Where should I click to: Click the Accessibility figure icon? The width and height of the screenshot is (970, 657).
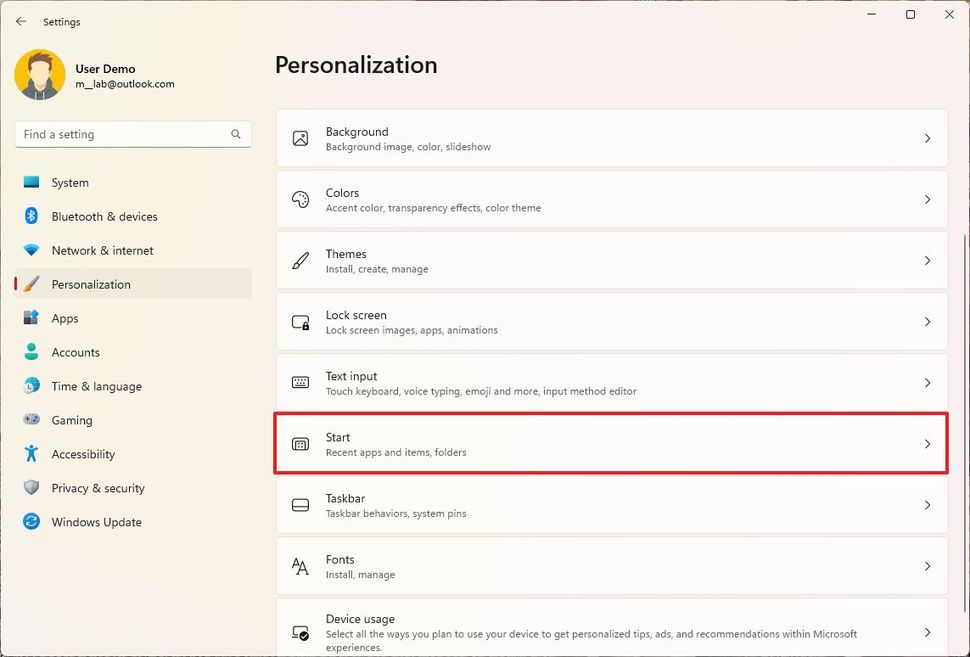tap(31, 454)
